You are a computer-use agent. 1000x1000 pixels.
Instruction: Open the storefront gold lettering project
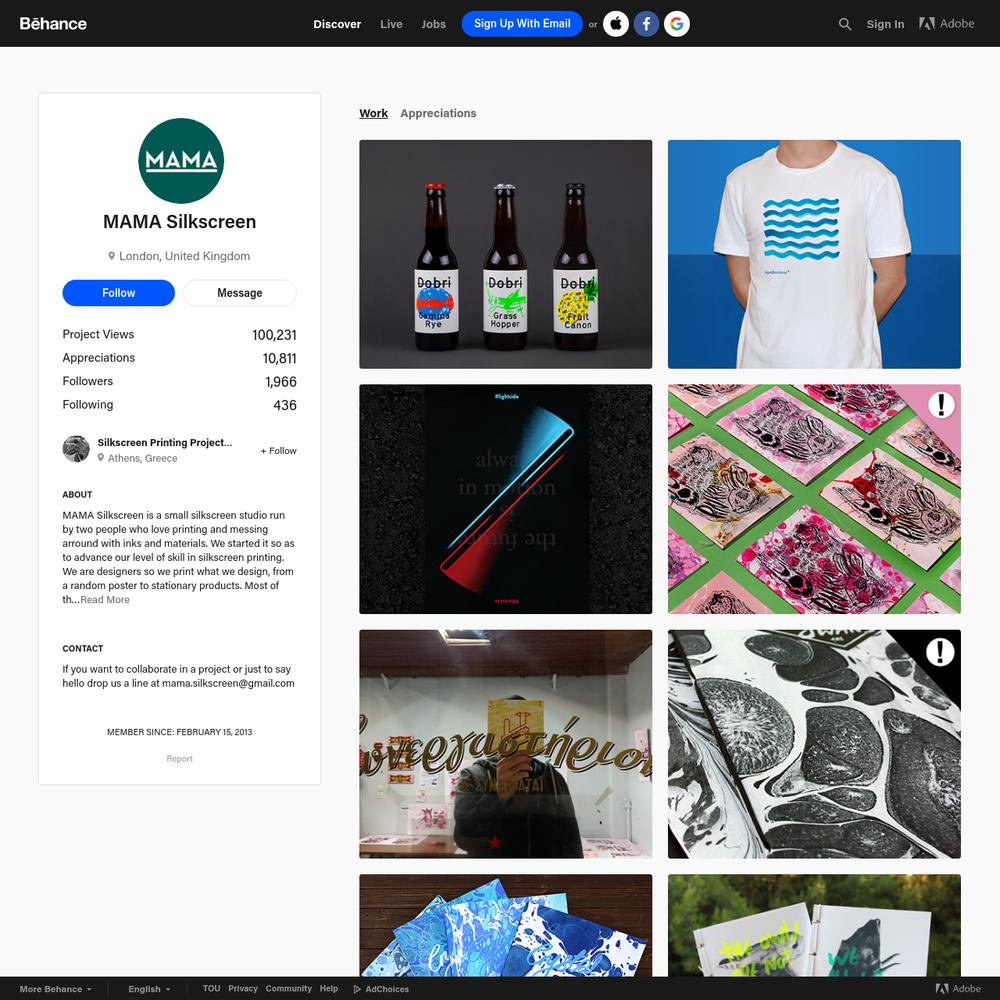tap(506, 744)
